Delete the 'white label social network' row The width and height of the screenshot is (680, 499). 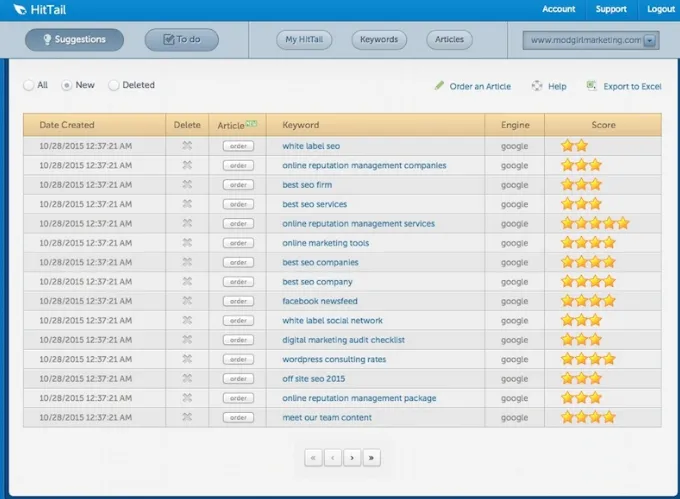click(x=187, y=320)
